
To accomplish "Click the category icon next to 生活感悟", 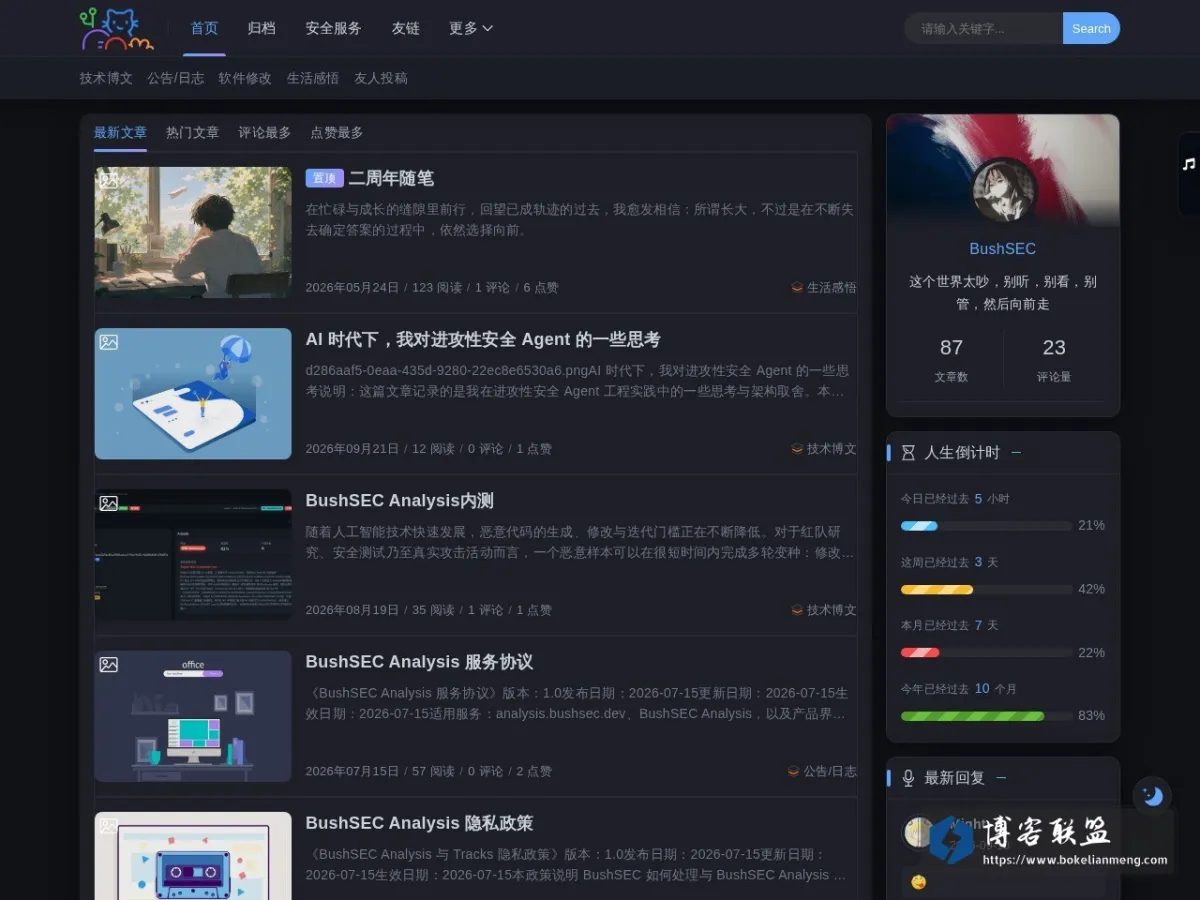I will pyautogui.click(x=797, y=288).
